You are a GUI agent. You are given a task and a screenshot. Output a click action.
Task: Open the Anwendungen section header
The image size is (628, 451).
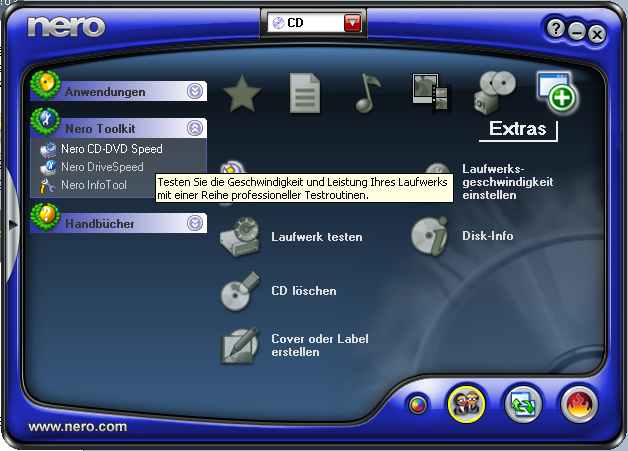pos(119,91)
